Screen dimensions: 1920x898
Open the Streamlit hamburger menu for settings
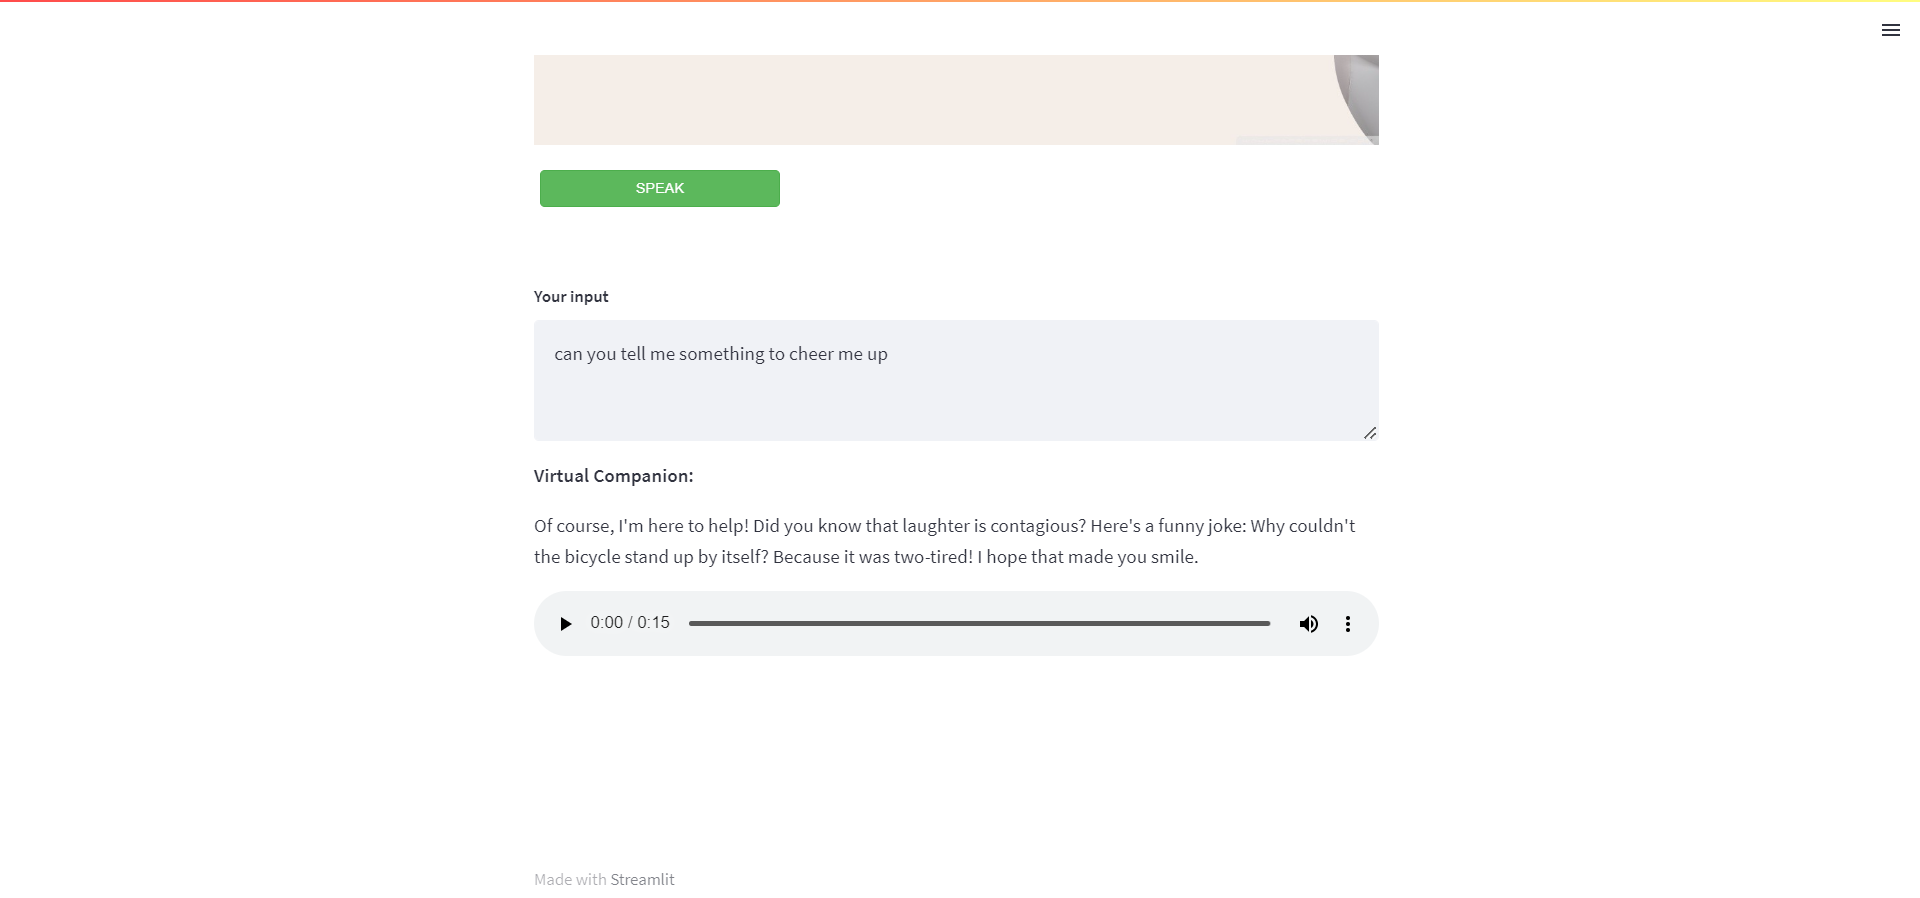pyautogui.click(x=1891, y=30)
